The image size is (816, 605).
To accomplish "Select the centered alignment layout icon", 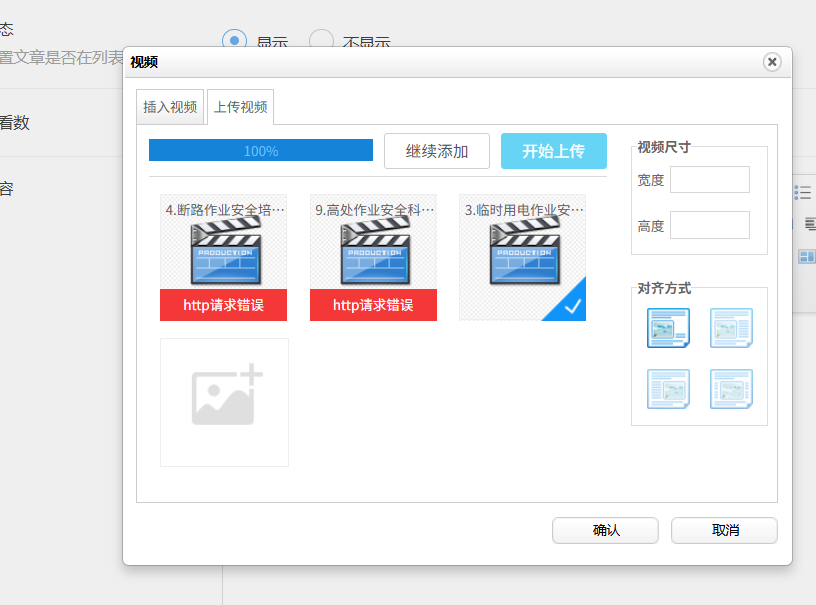I will click(x=731, y=389).
